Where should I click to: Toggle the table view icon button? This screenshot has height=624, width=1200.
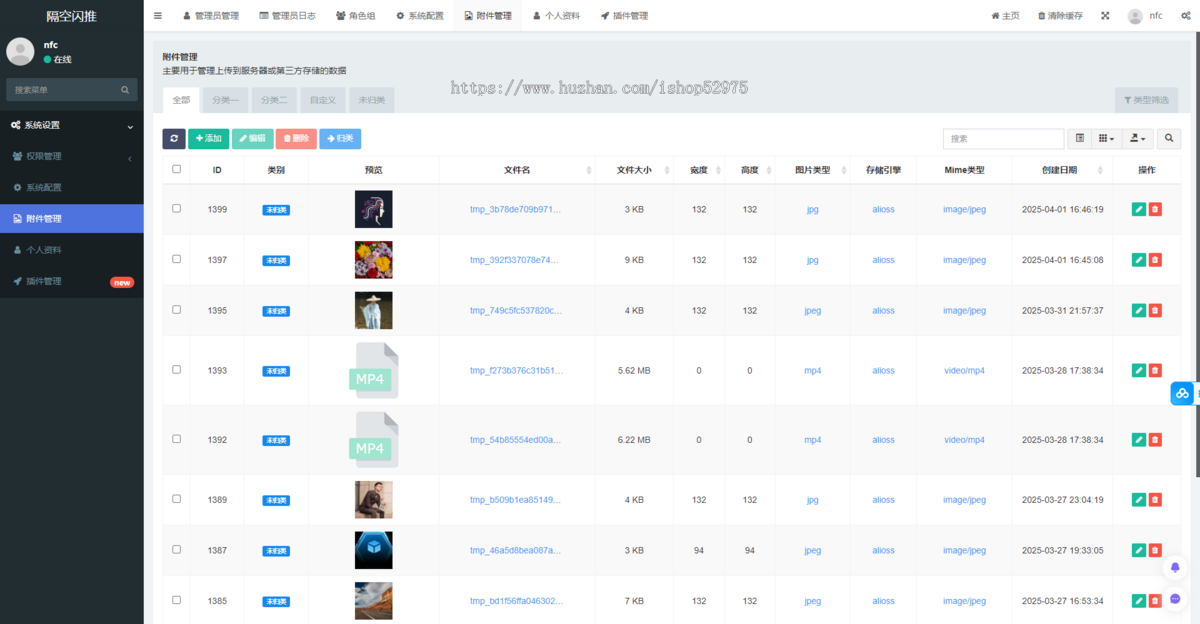coord(1079,139)
